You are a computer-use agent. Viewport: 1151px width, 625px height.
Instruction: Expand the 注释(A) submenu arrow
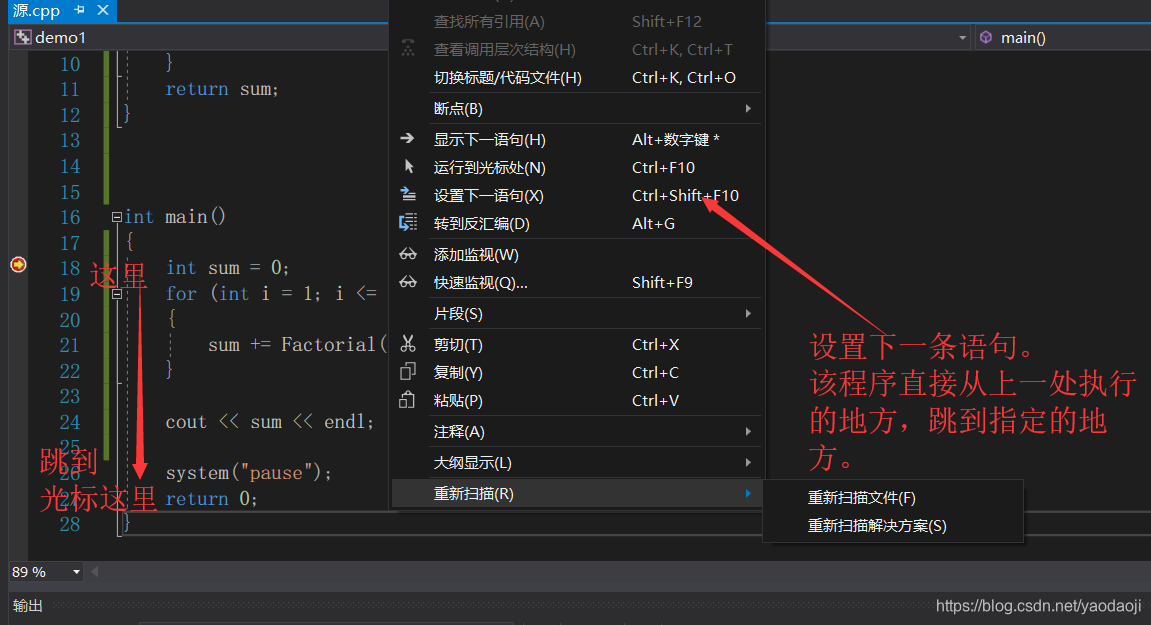coord(748,432)
